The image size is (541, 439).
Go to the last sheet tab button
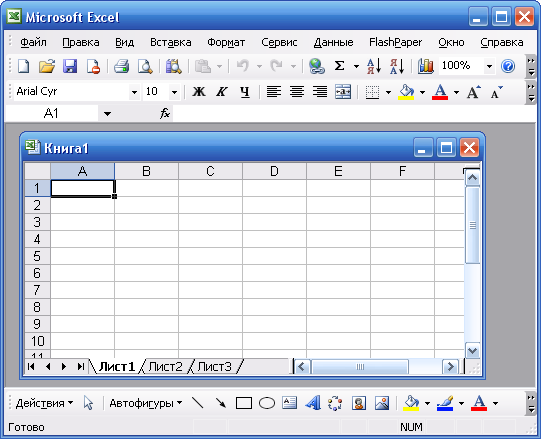point(81,367)
